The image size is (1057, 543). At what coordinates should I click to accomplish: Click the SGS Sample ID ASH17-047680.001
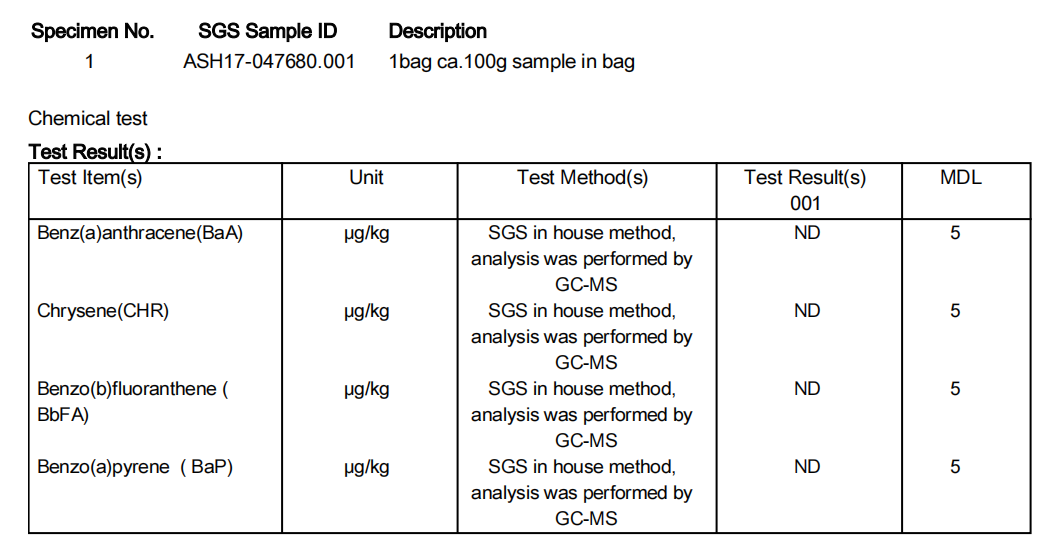pos(268,62)
